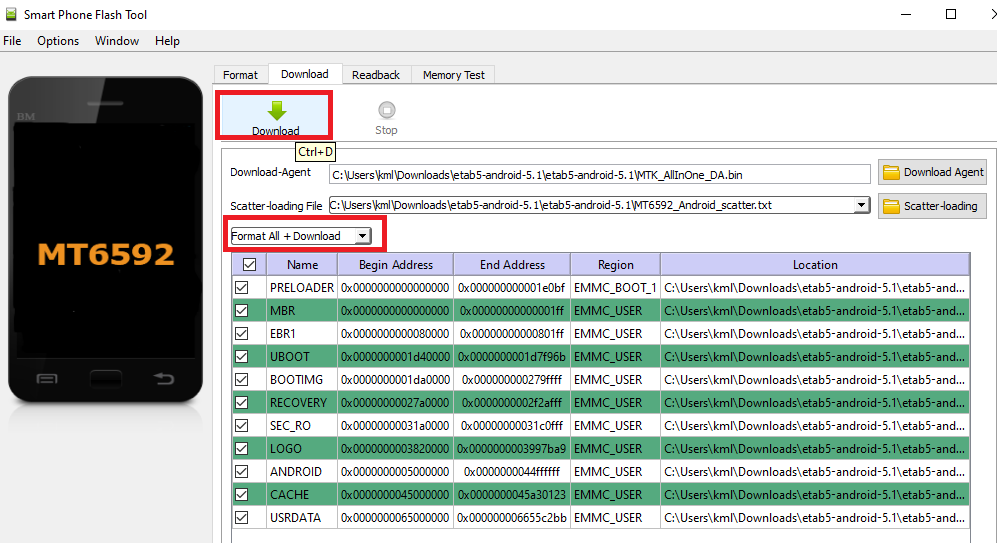The width and height of the screenshot is (997, 543).
Task: Select the ANDROID name cell
Action: [302, 471]
